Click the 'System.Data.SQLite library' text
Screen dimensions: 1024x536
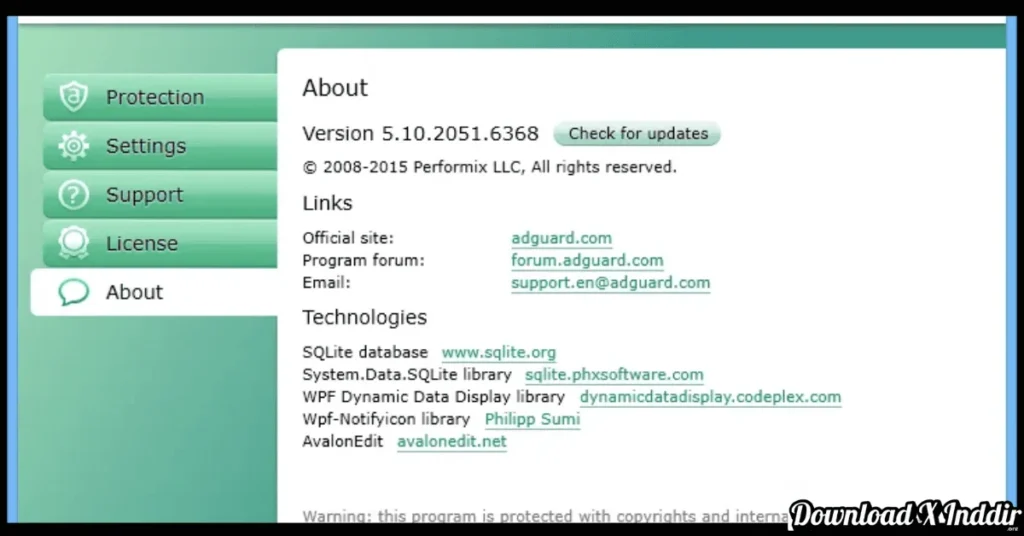(x=407, y=375)
